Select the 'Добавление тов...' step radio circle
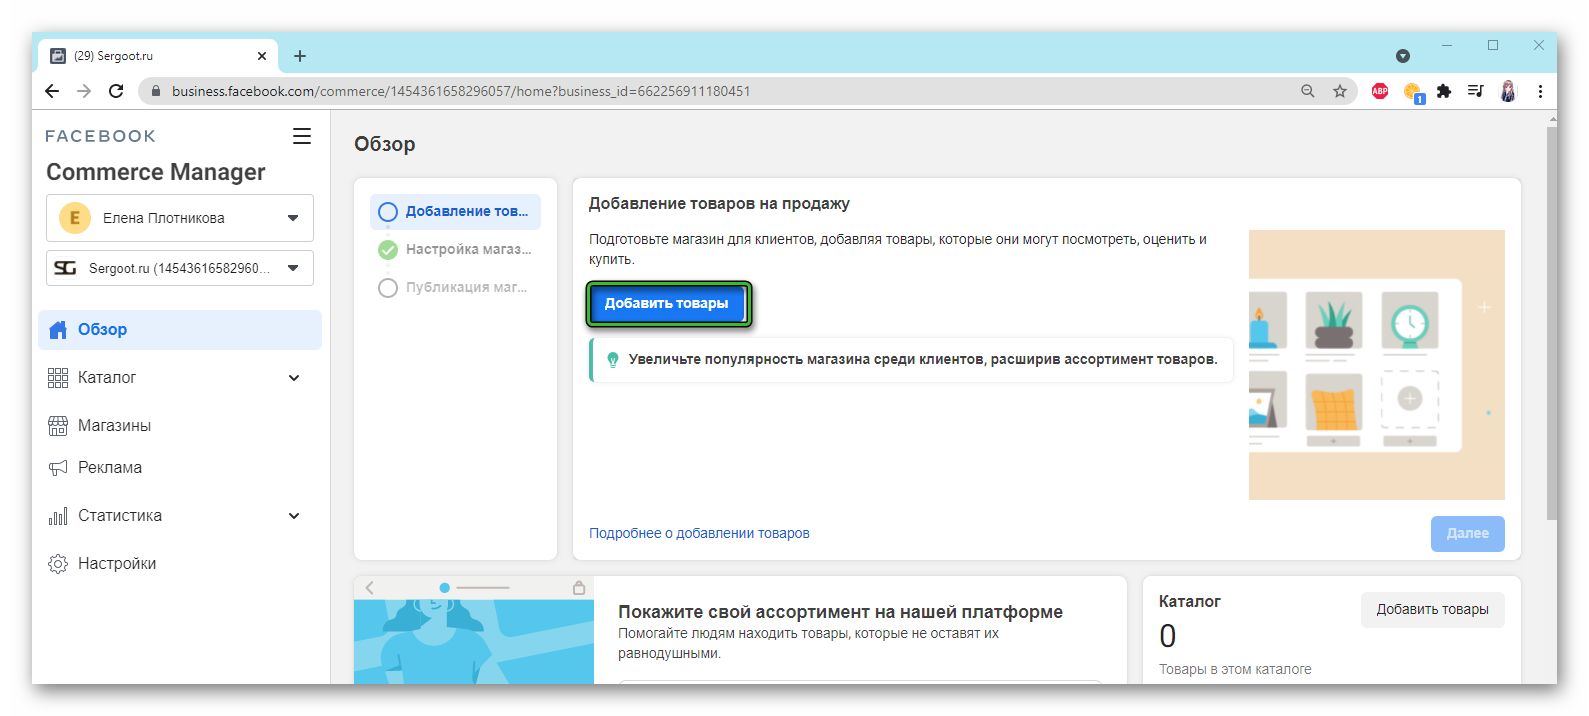 (x=388, y=212)
